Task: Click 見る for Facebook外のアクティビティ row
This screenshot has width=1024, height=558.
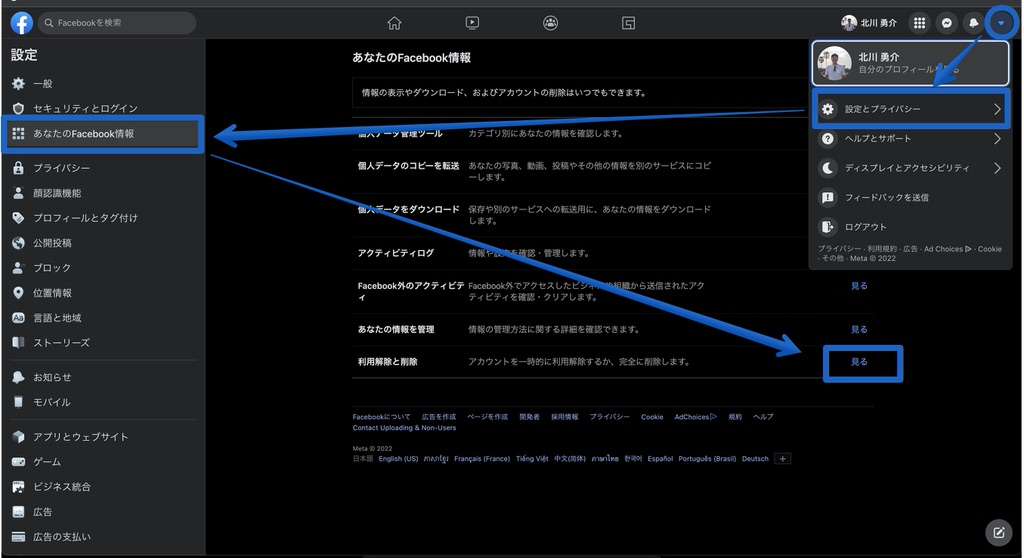Action: (x=859, y=286)
